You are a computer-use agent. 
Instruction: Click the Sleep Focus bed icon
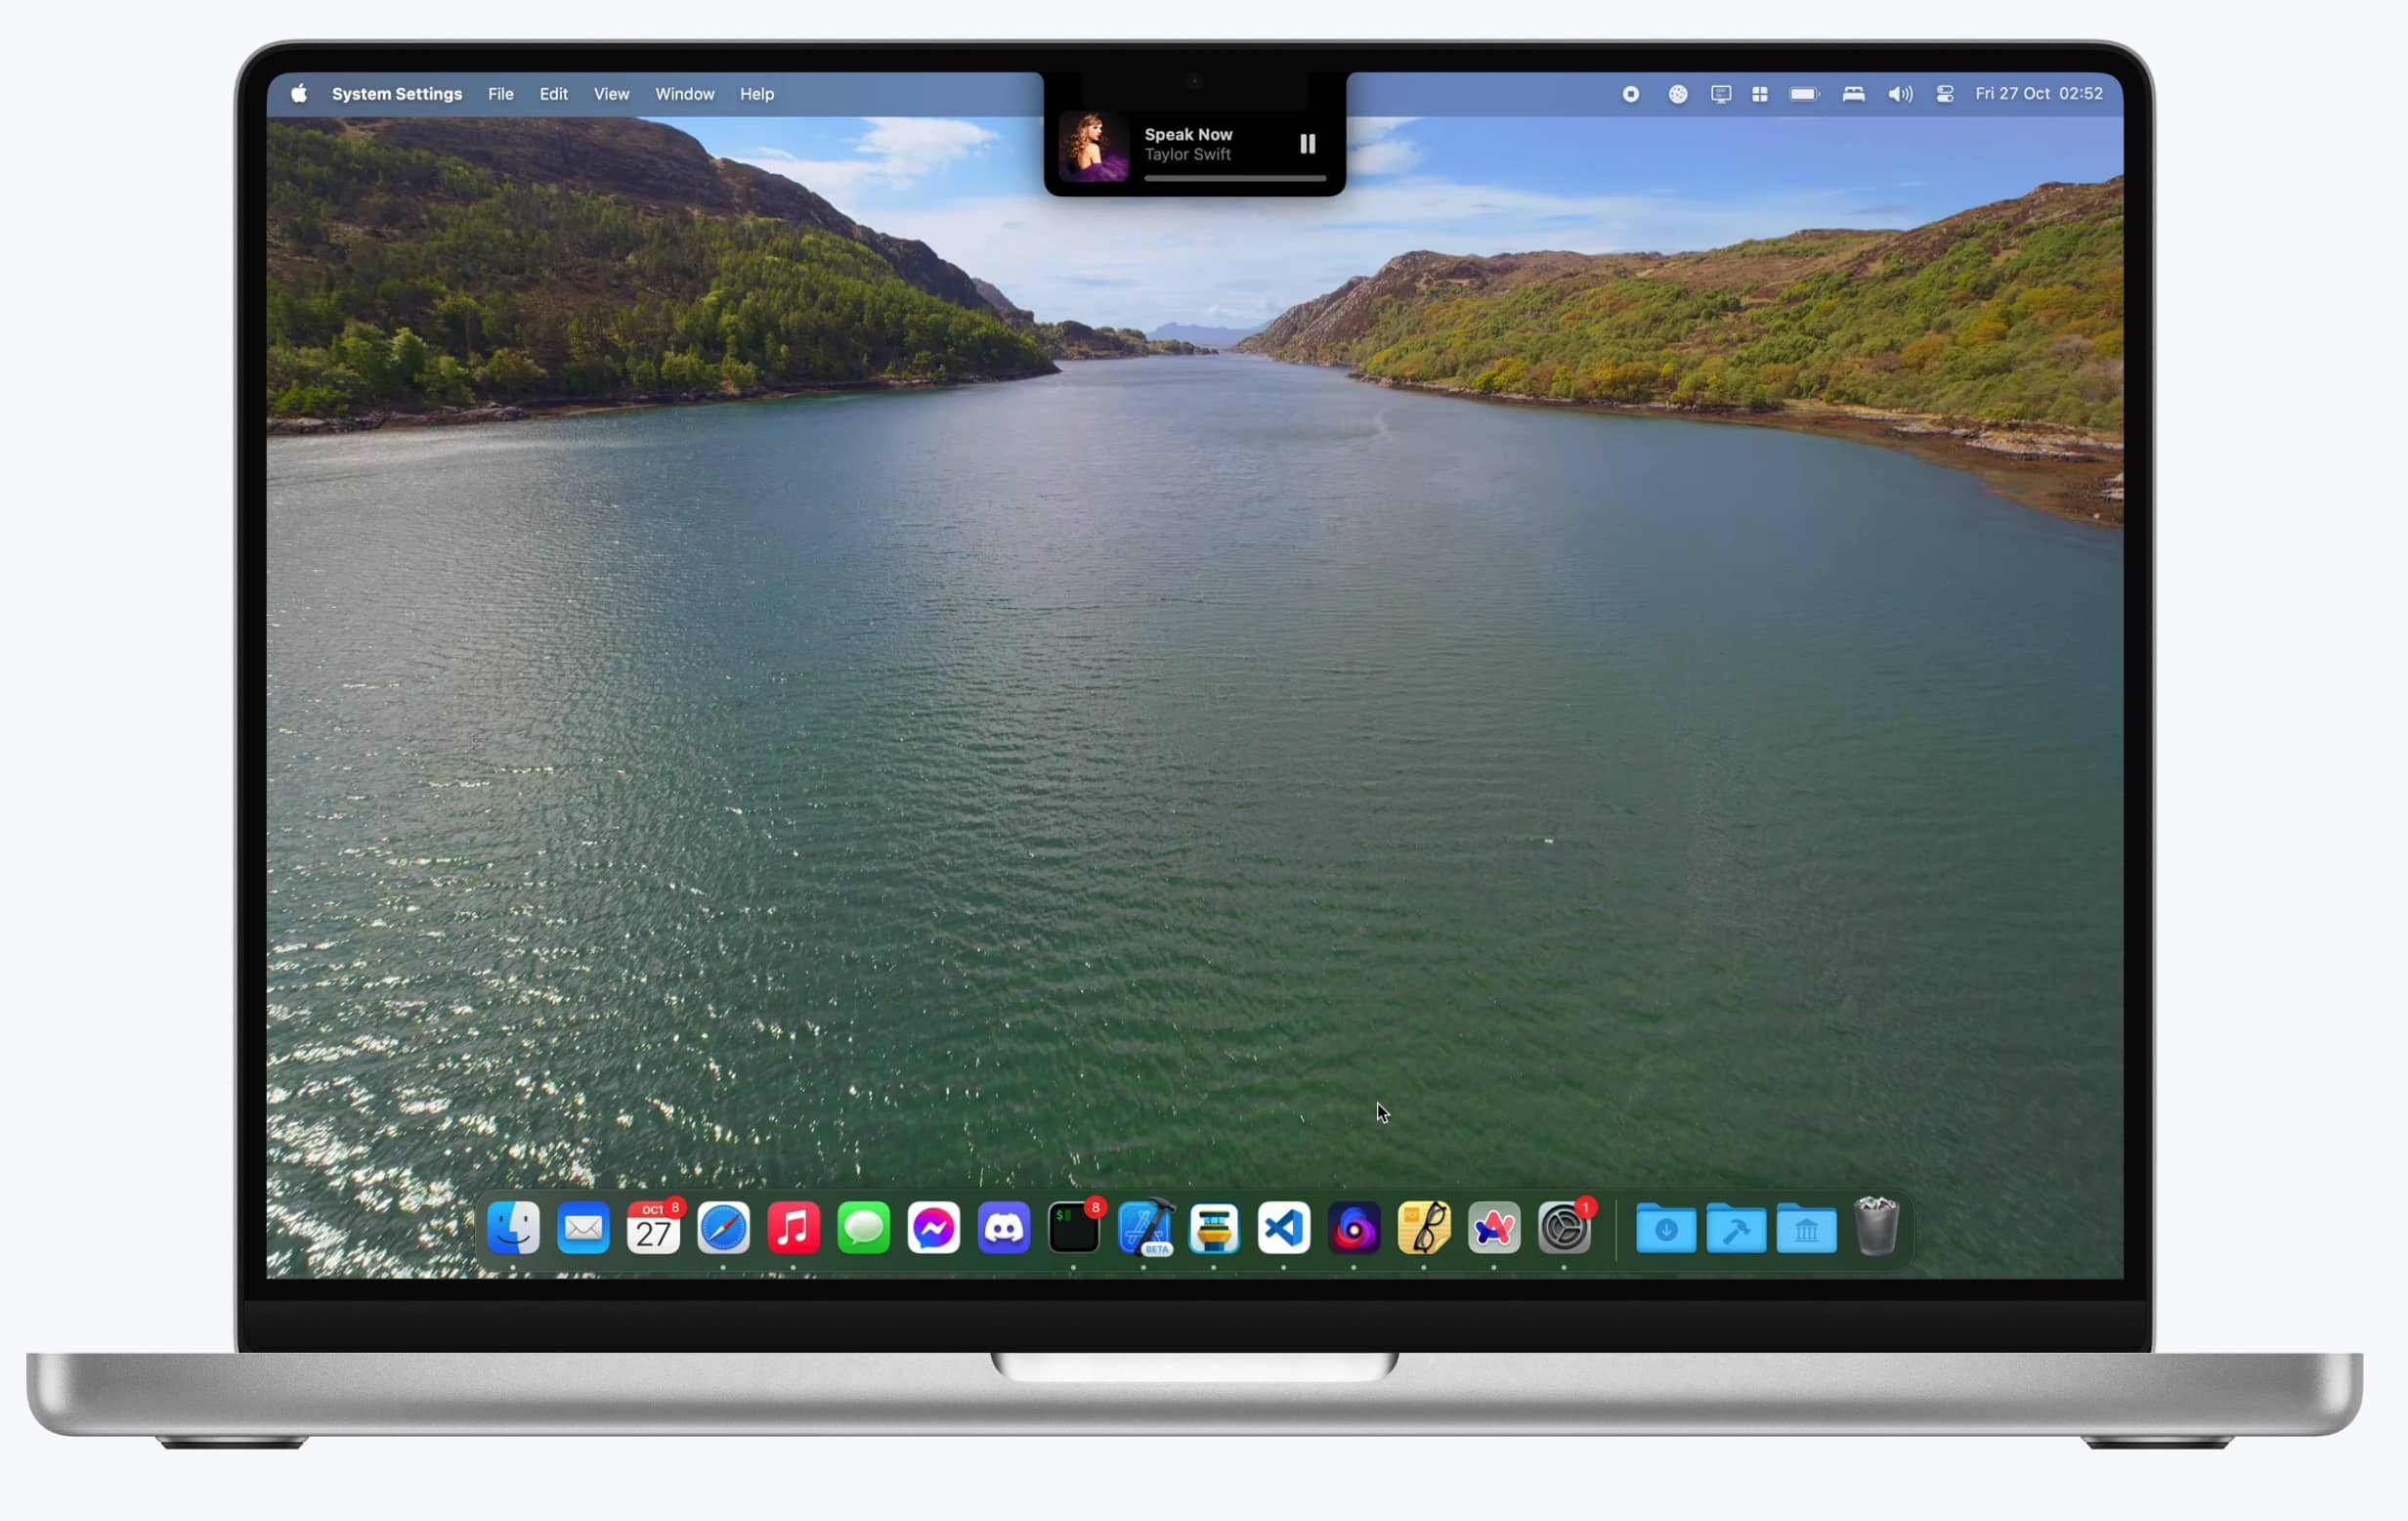click(1853, 94)
